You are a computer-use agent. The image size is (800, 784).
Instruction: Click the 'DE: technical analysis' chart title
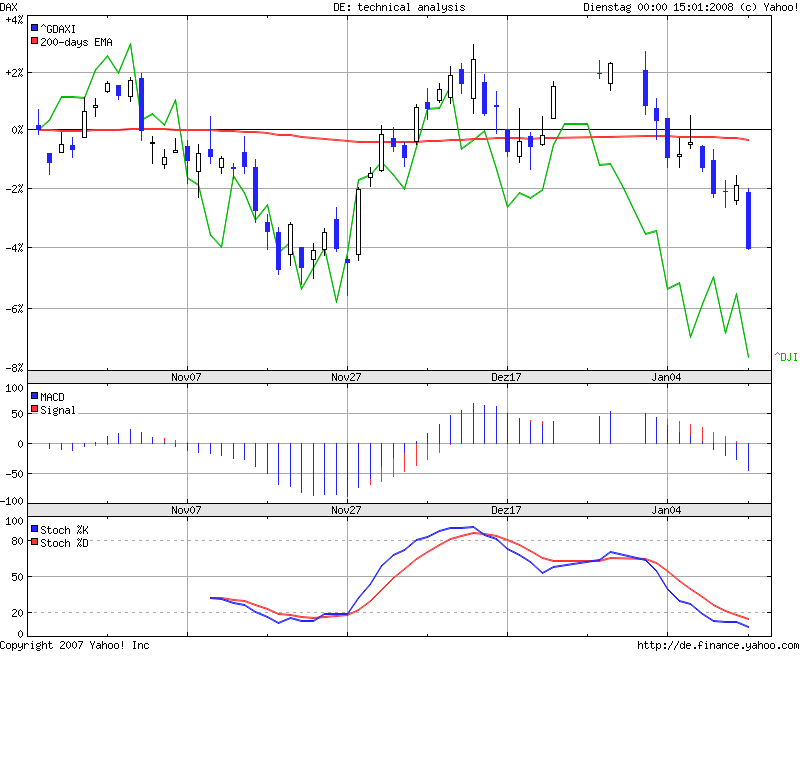(x=399, y=7)
